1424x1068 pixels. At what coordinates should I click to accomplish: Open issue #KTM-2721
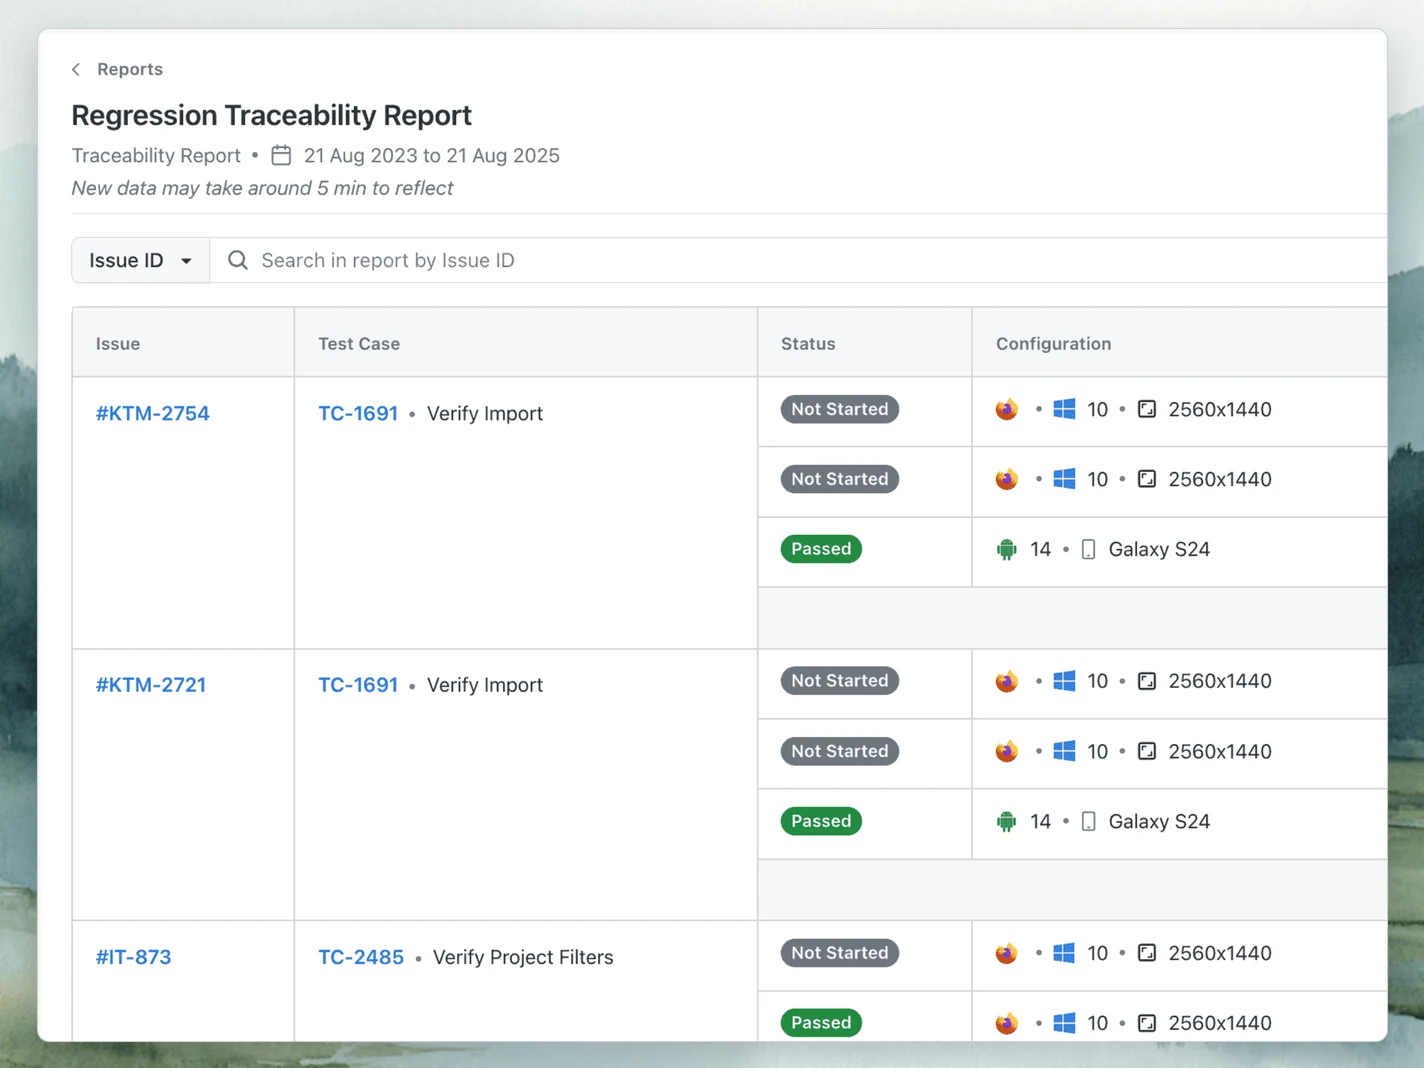[x=151, y=685]
